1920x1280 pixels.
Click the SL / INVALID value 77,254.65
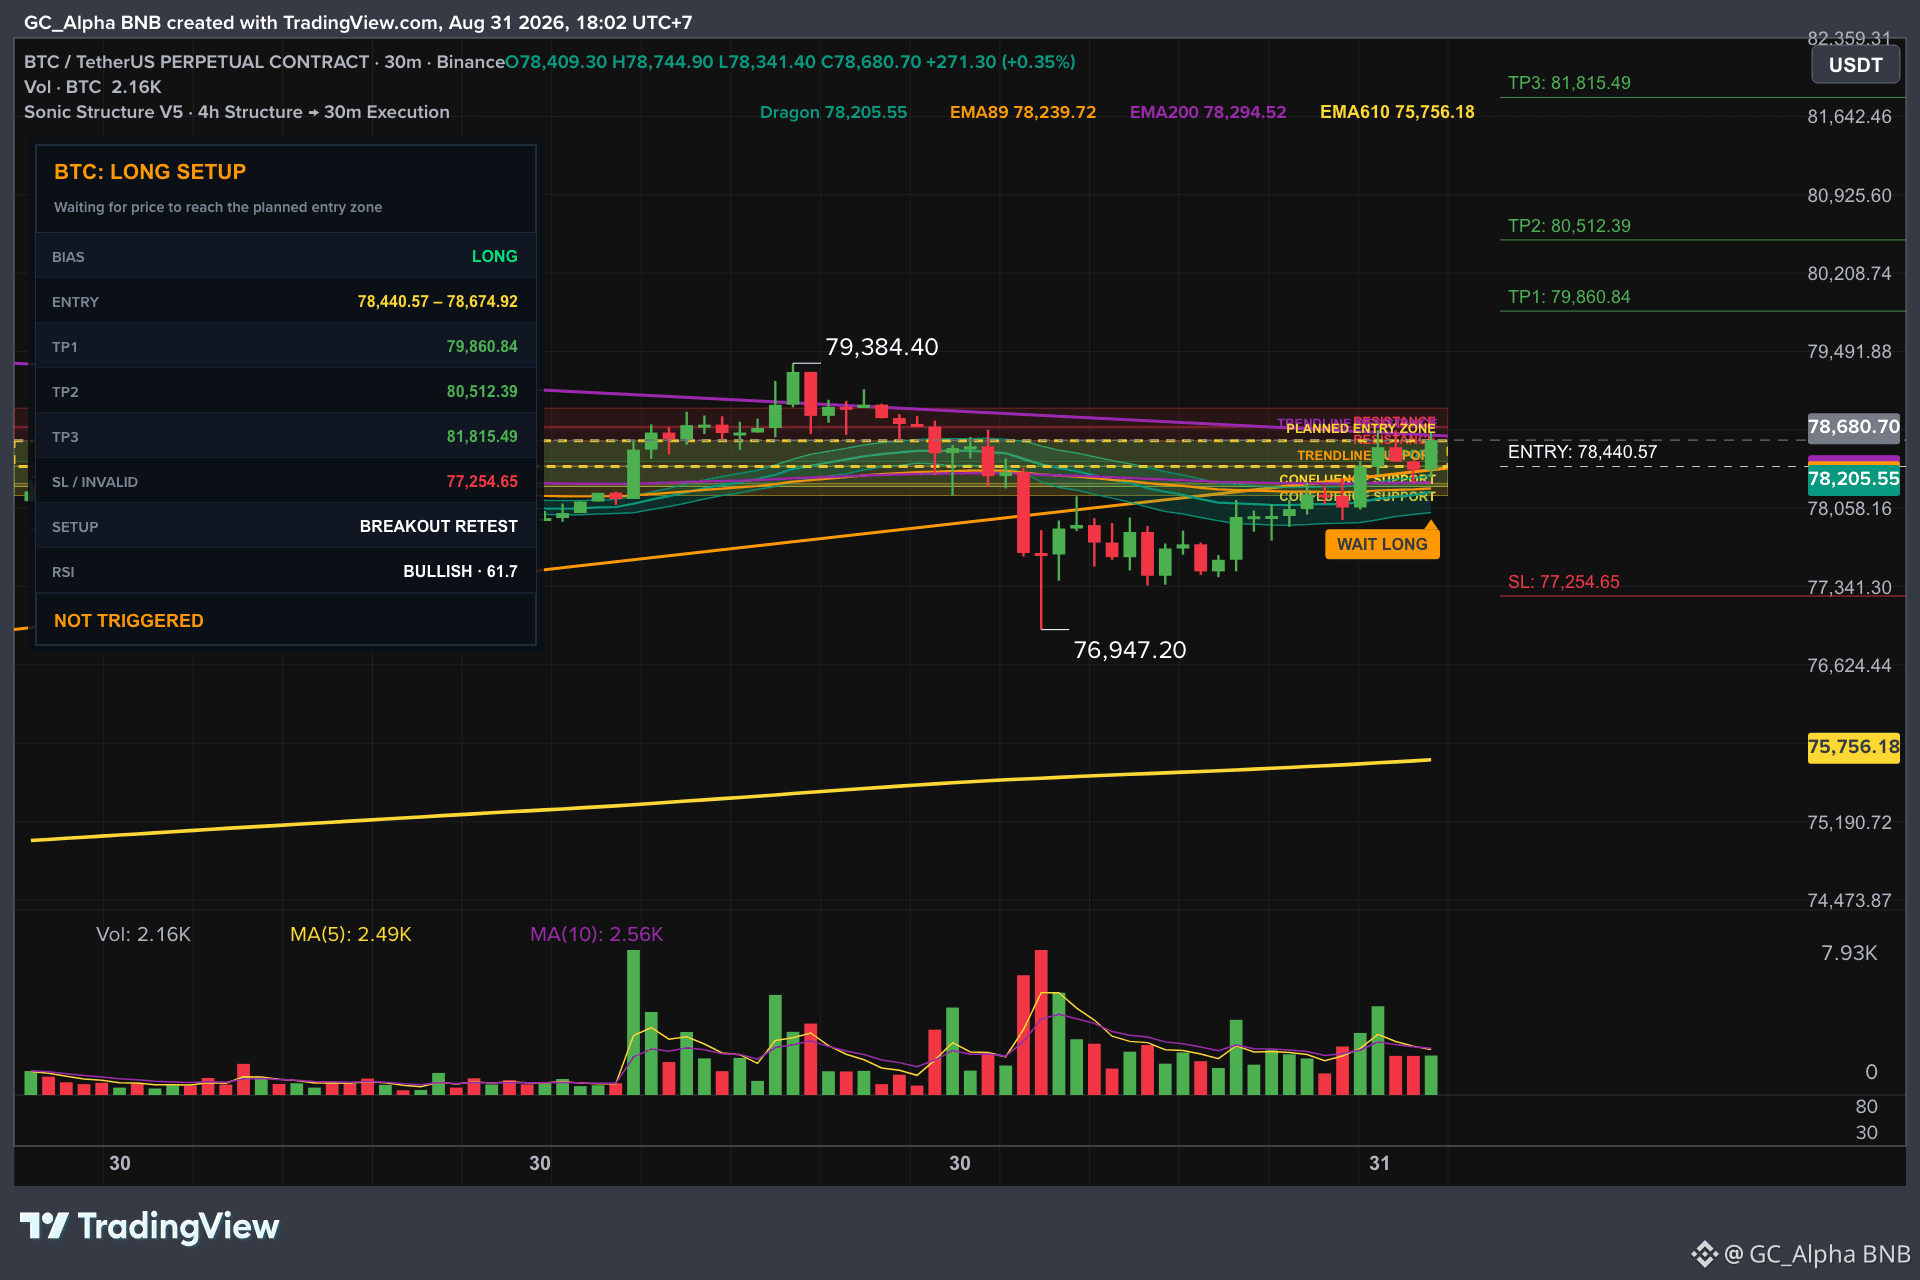(482, 482)
